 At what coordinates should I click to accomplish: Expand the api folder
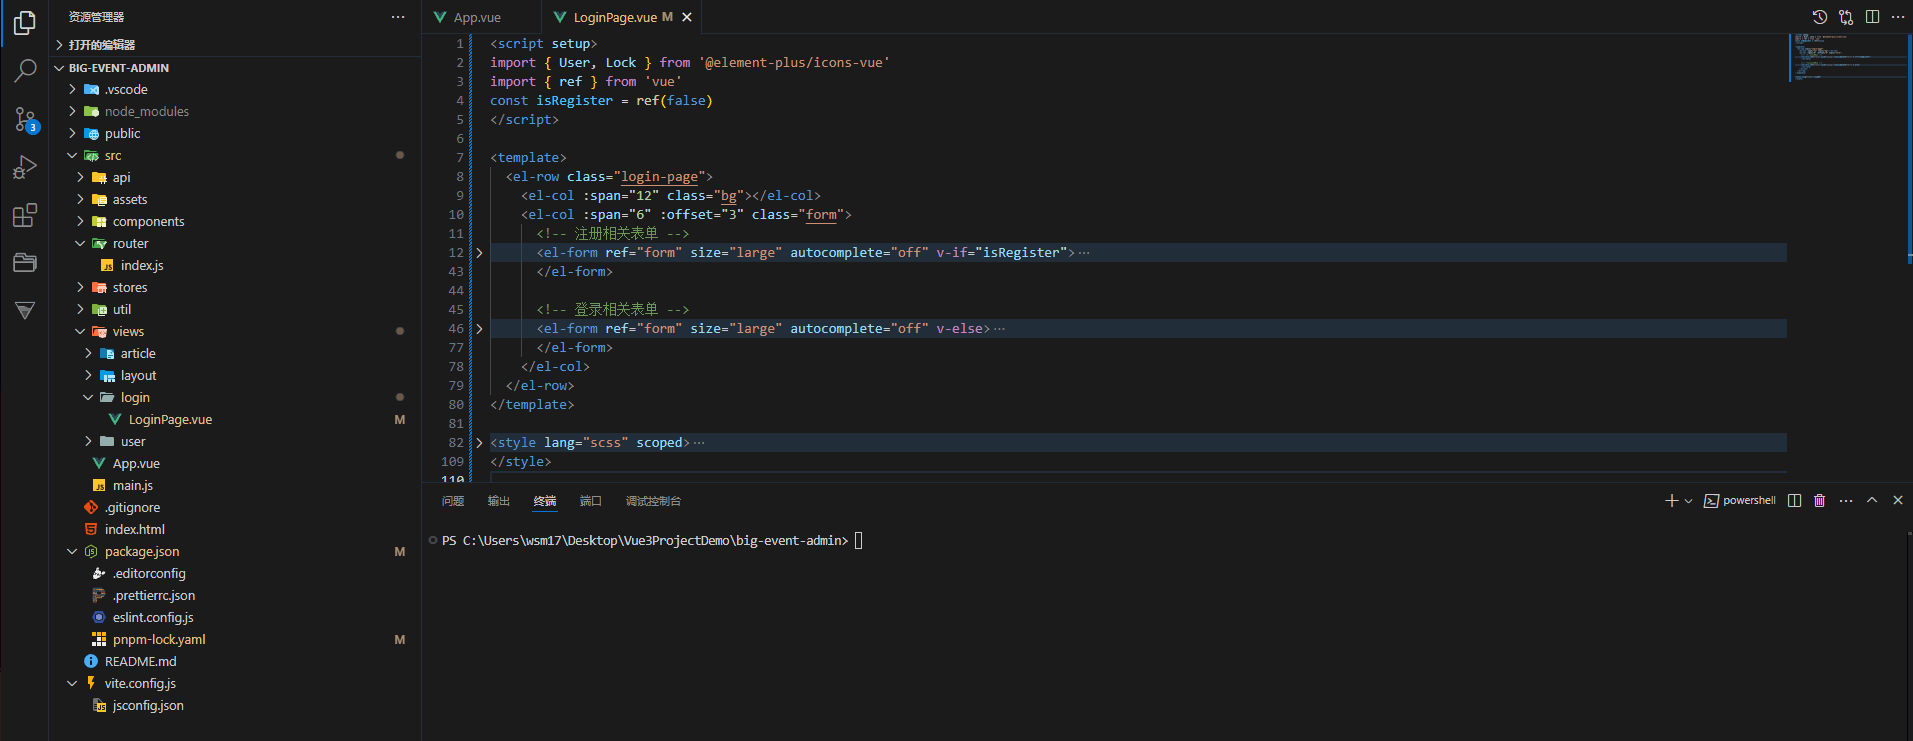[x=235, y=177]
